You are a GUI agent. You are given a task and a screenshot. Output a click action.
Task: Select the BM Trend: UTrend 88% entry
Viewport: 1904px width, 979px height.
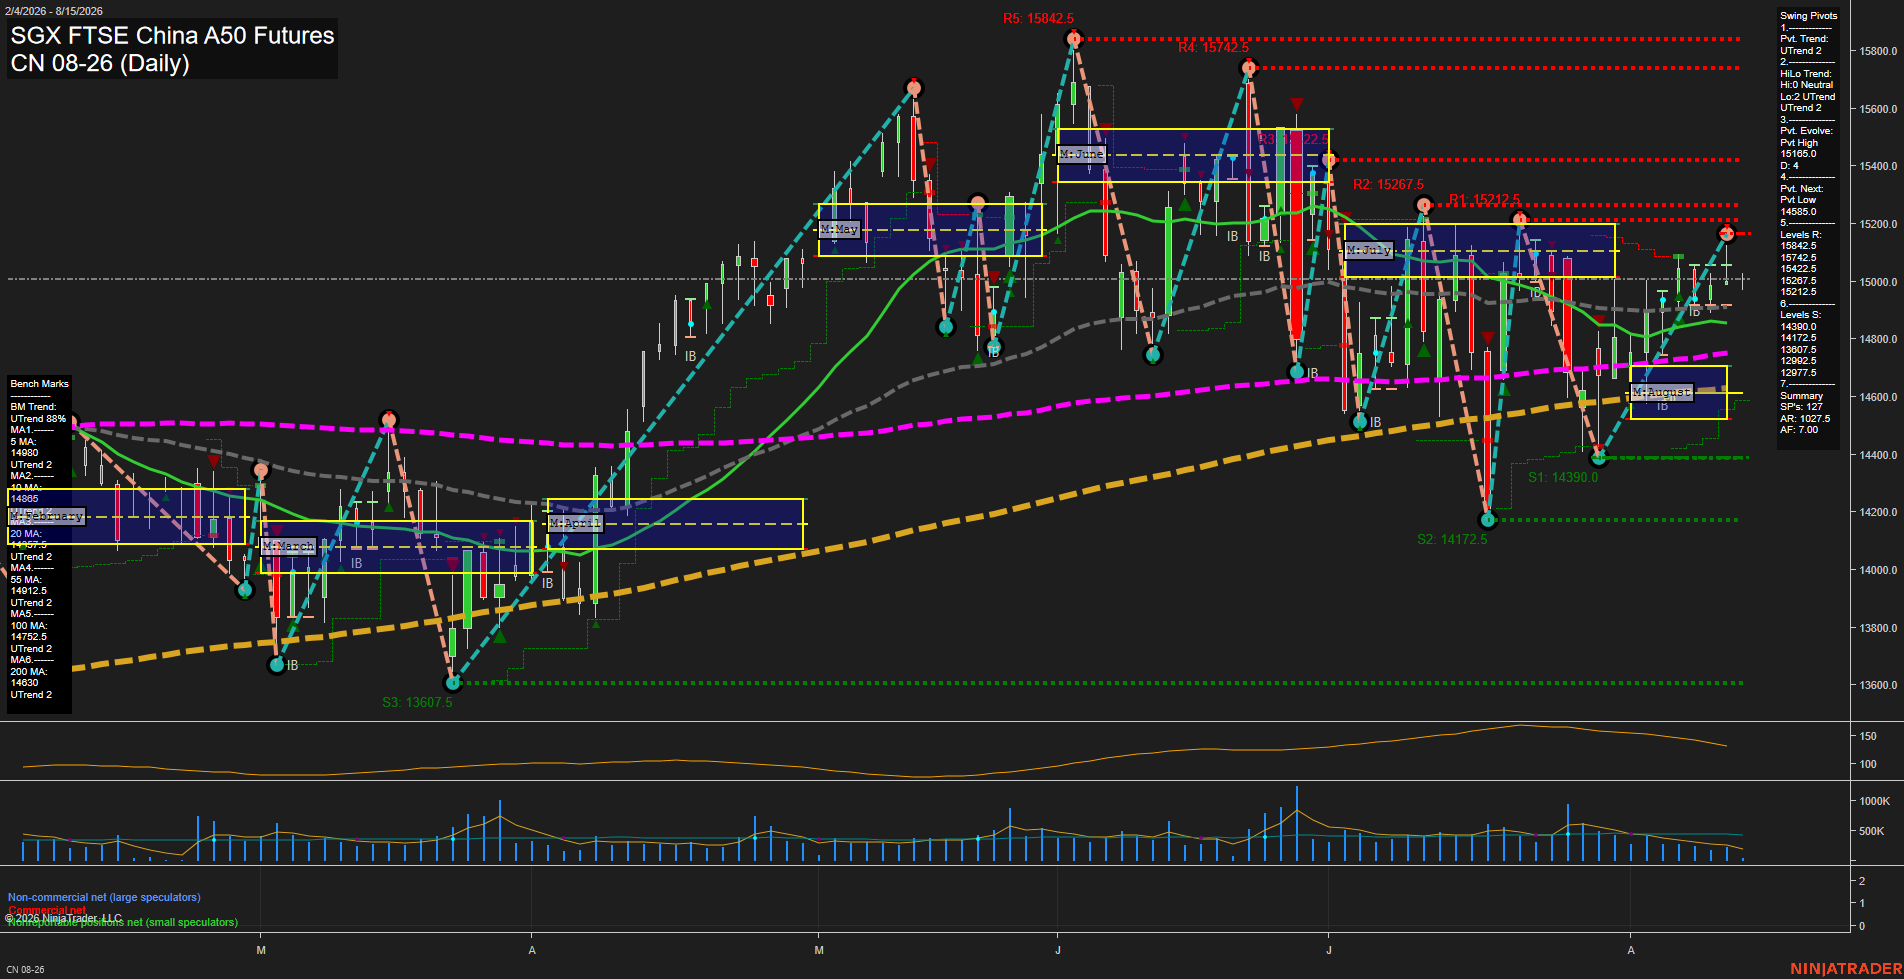[38, 413]
